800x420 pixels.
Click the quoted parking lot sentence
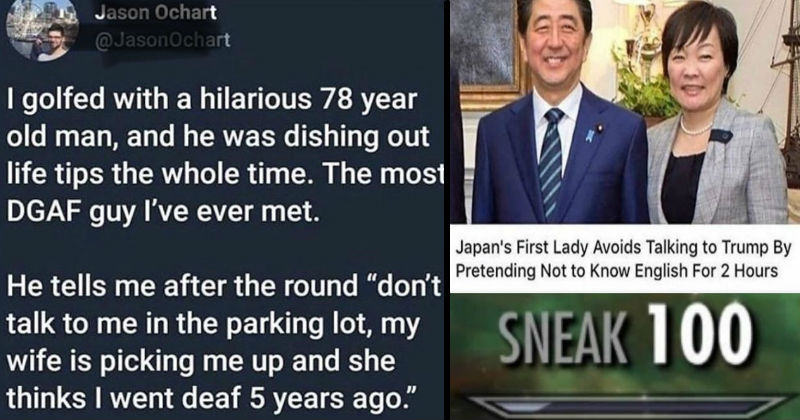click(x=224, y=342)
